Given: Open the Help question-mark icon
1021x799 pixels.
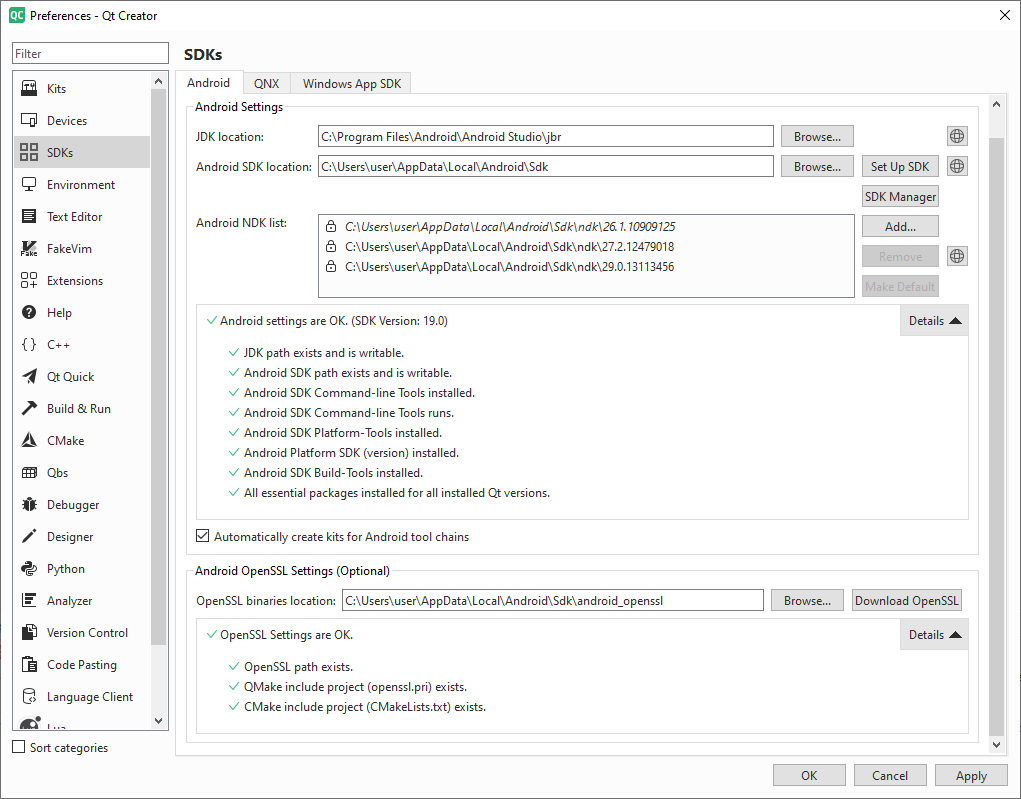Looking at the screenshot, I should [29, 312].
